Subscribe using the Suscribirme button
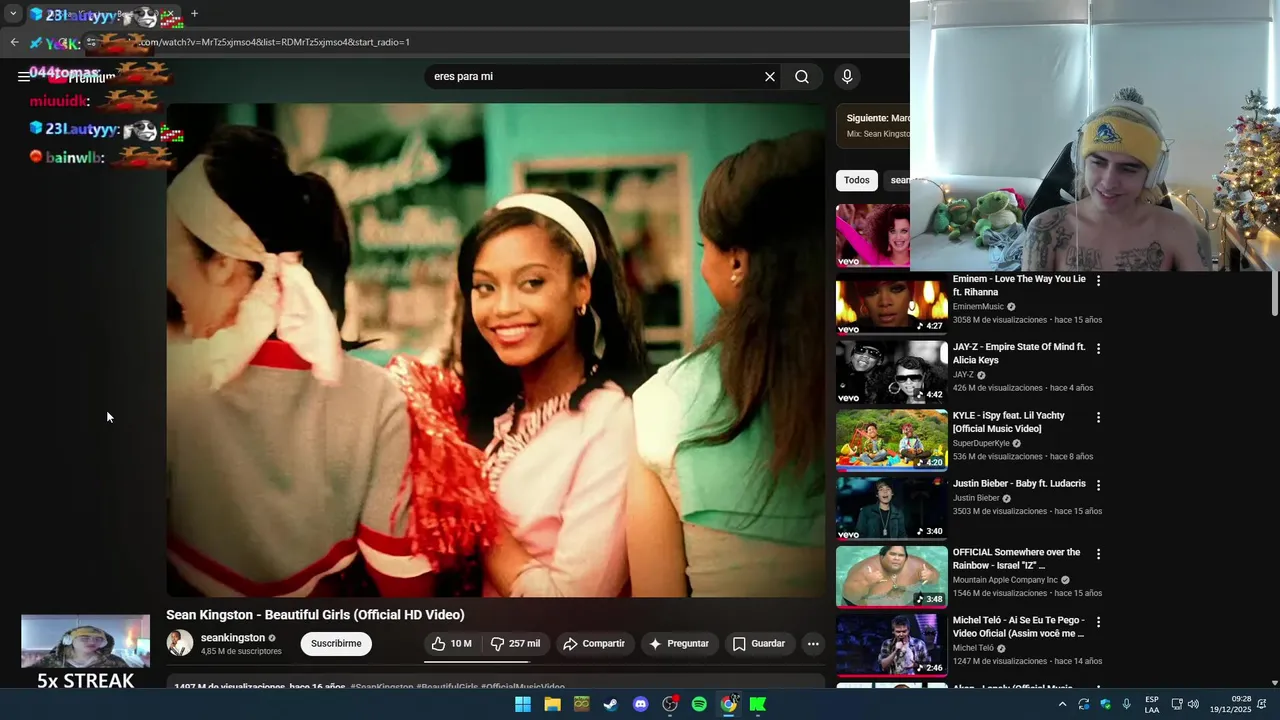This screenshot has height=720, width=1280. click(x=336, y=644)
